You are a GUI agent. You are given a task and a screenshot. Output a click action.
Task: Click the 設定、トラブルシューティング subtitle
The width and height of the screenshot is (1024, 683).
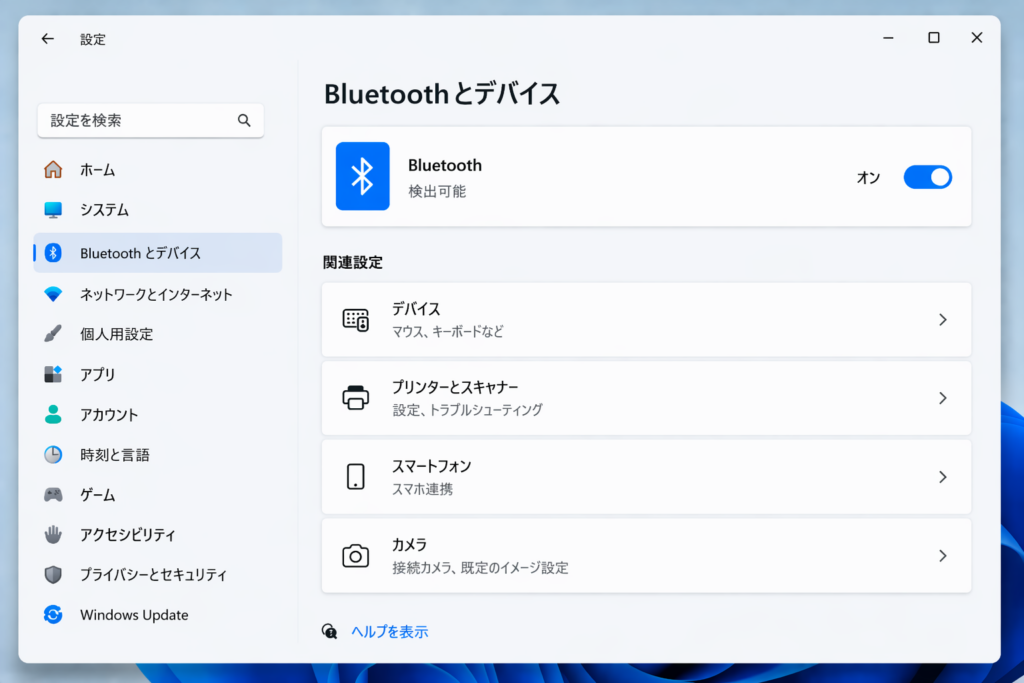click(468, 410)
